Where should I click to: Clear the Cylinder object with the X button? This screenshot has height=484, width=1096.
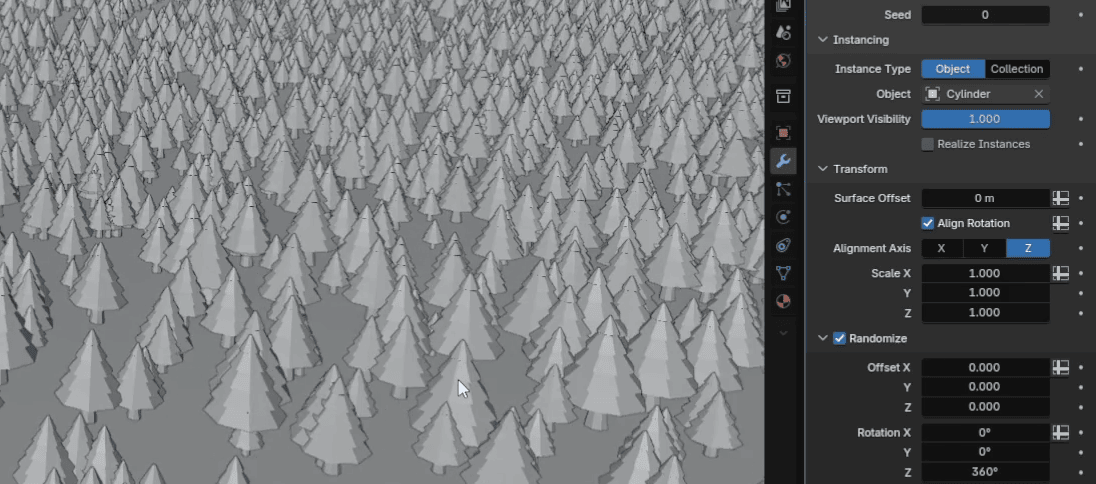click(1038, 94)
